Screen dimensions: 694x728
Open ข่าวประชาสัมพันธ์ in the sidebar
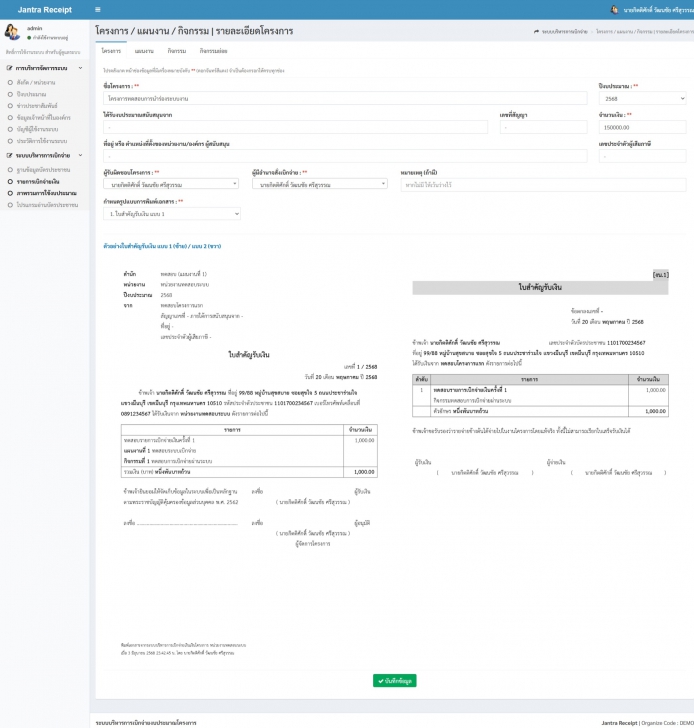[37, 105]
